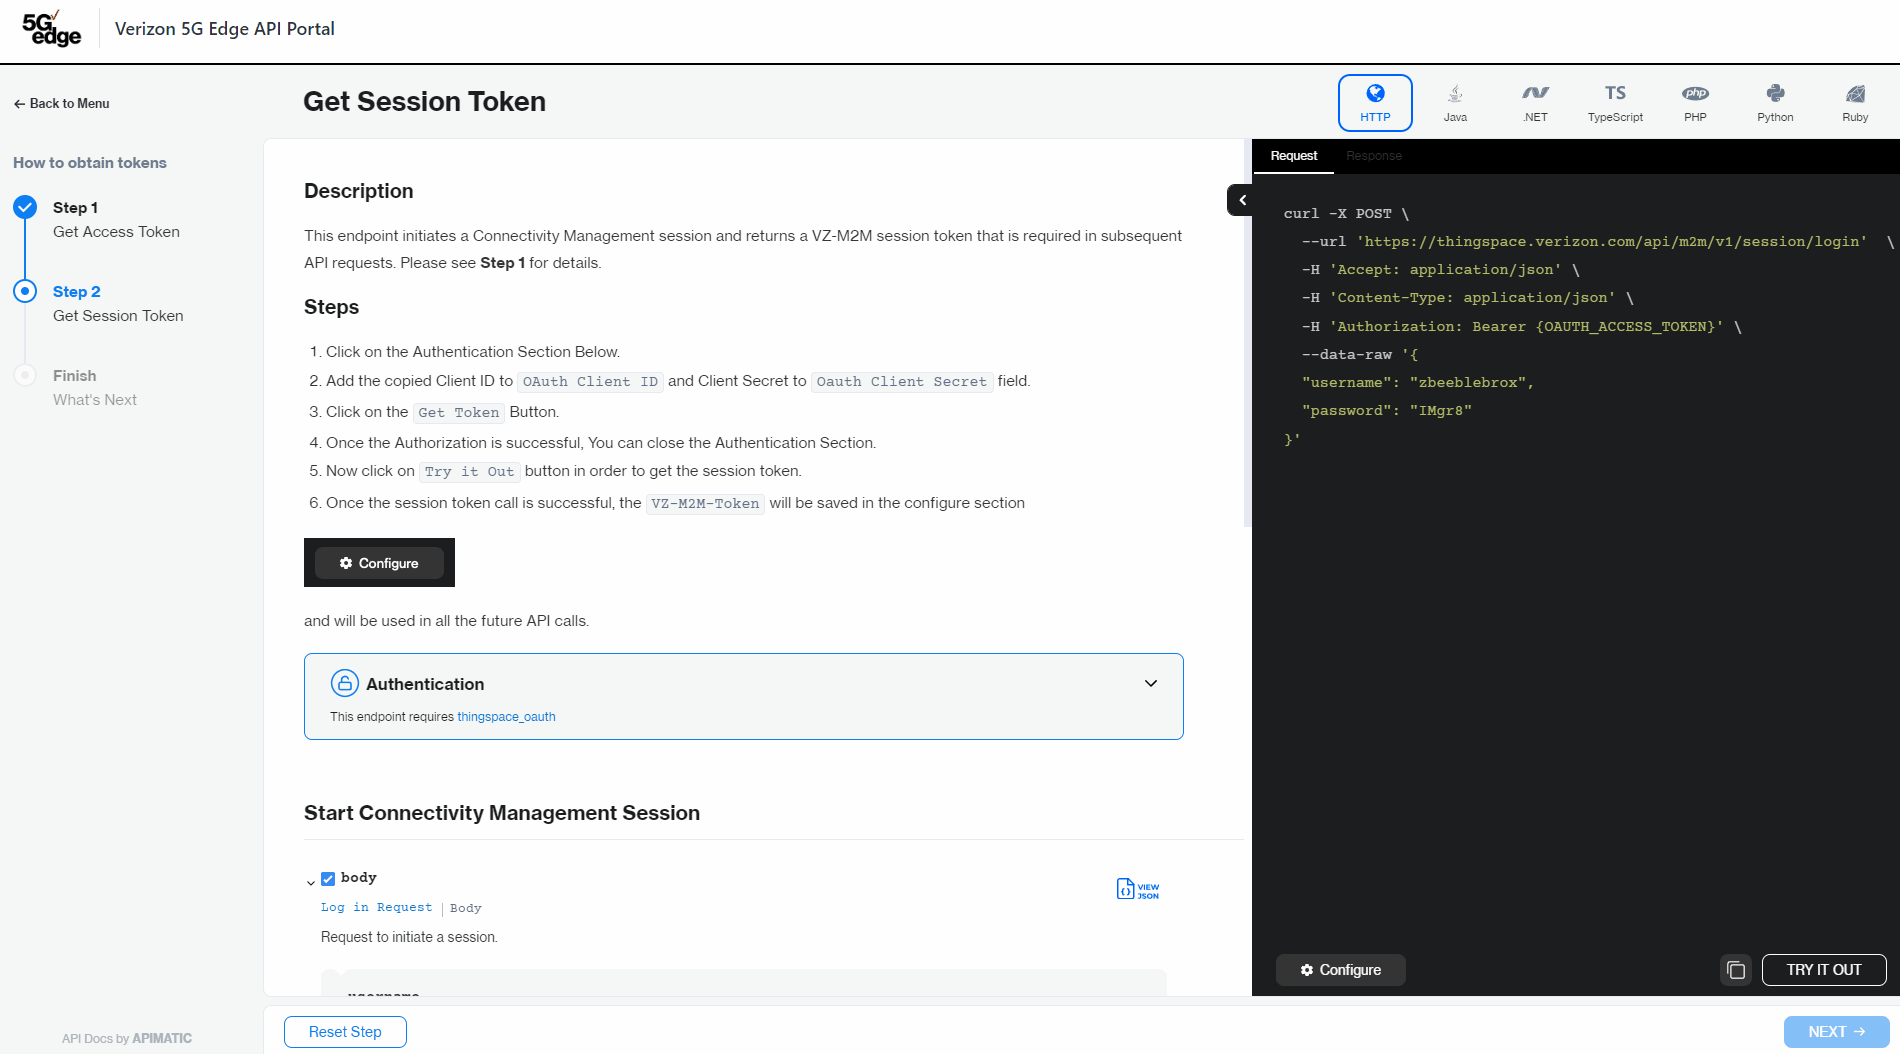
Task: Go Back to Menu
Action: [x=61, y=103]
